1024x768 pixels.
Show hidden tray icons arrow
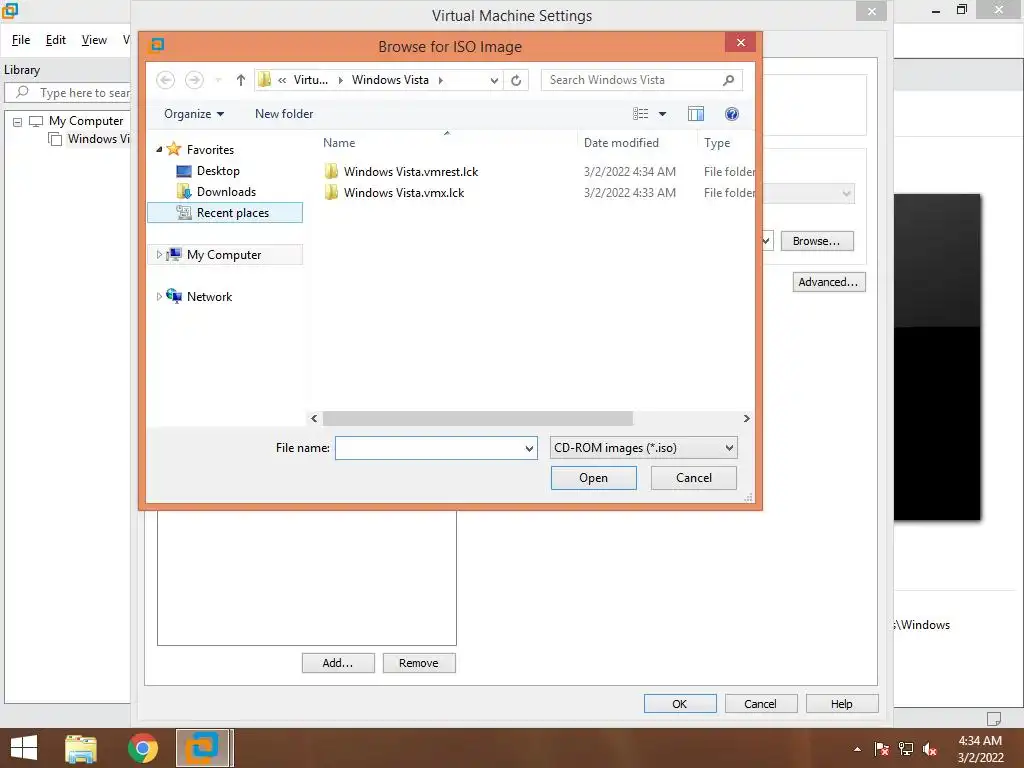pyautogui.click(x=857, y=749)
